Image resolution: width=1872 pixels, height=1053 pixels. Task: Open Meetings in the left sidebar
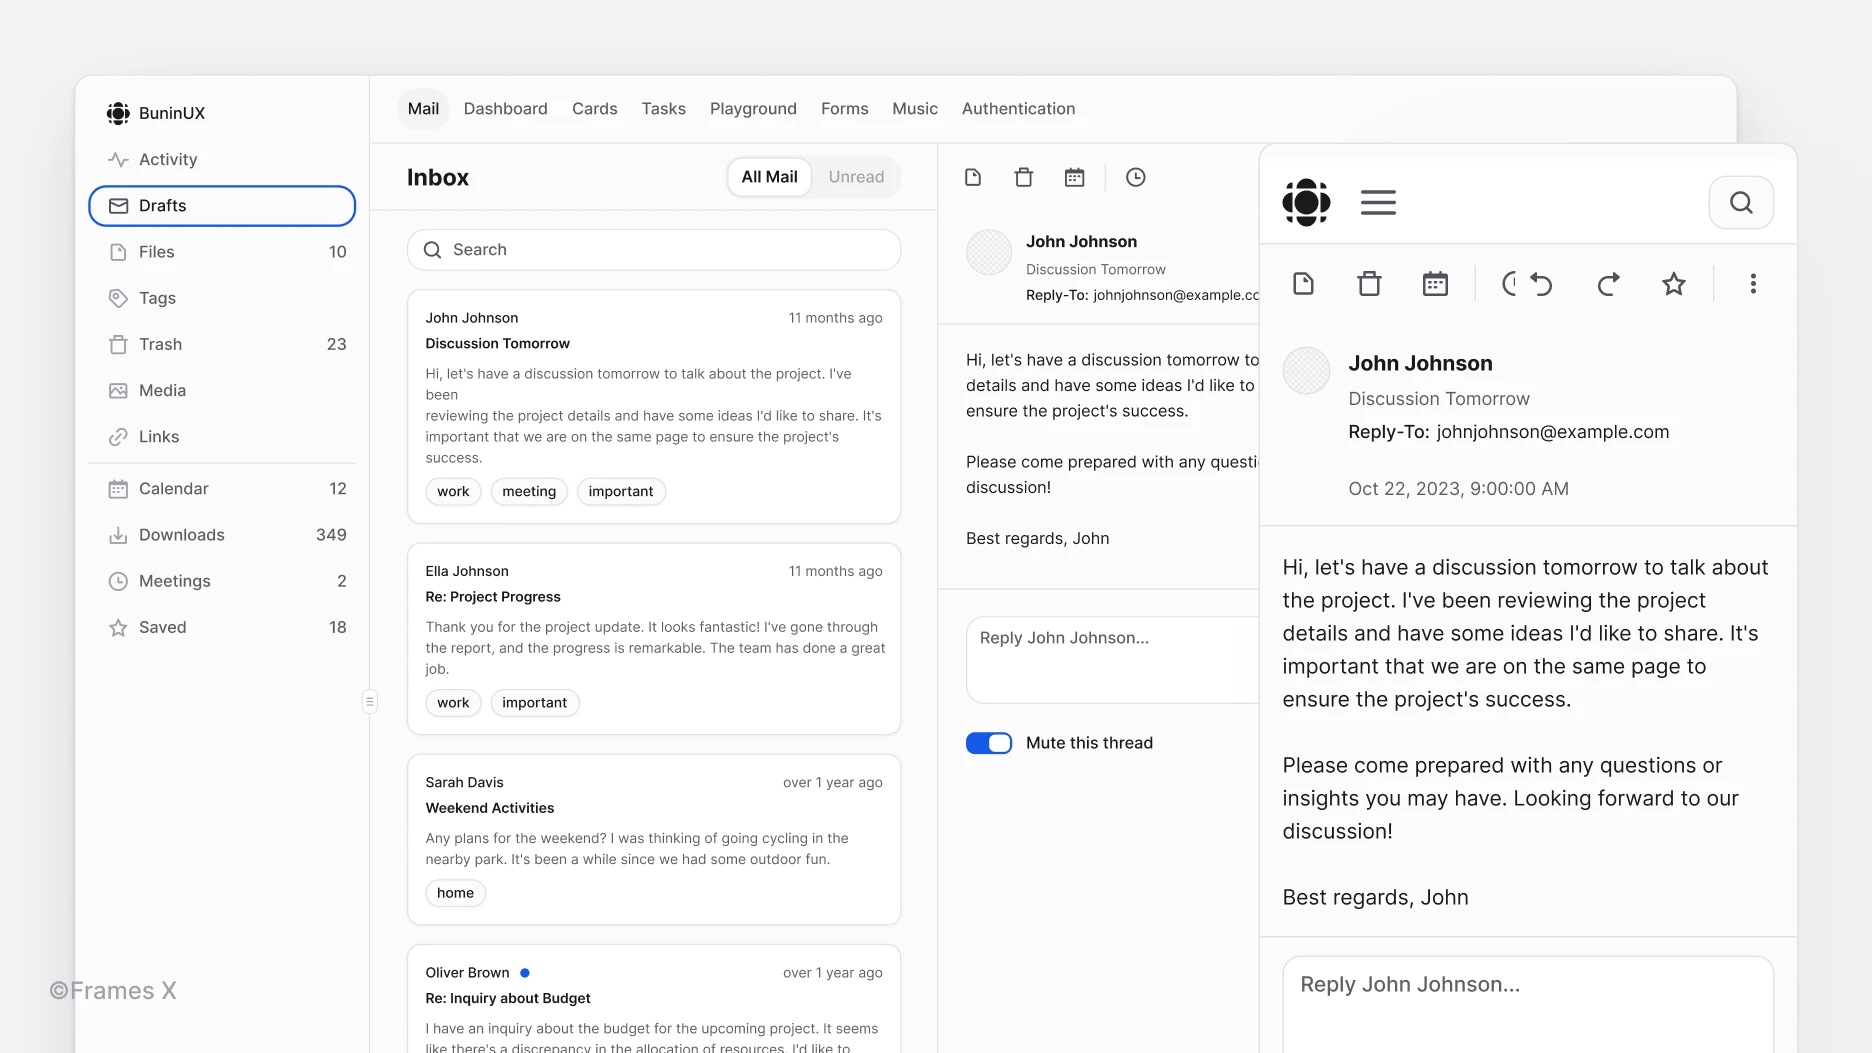coord(222,581)
